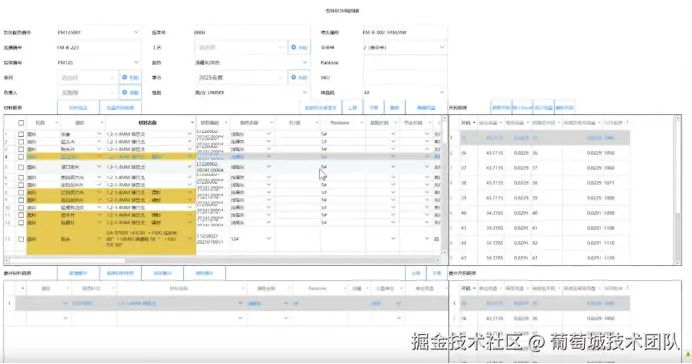This screenshot has height=364, width=692.
Task: Open the color dropdown between 工厂 and season rows
Action: click(305, 62)
